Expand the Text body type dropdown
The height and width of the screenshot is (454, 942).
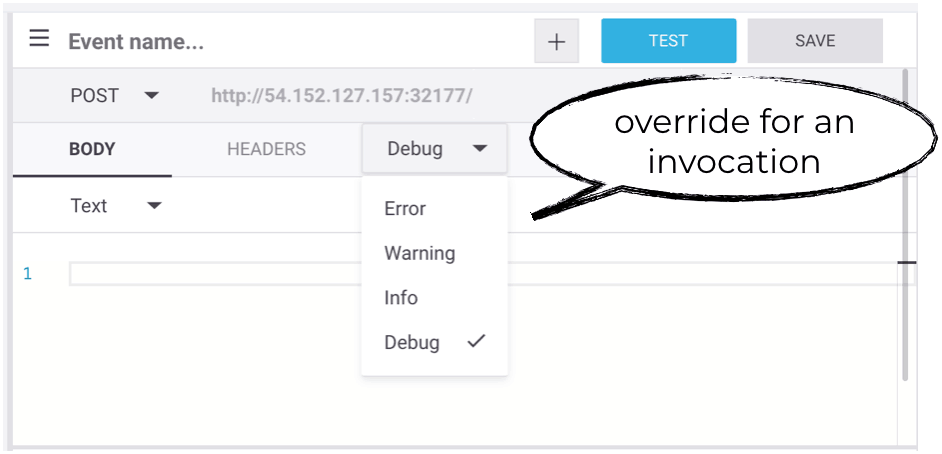pos(115,206)
